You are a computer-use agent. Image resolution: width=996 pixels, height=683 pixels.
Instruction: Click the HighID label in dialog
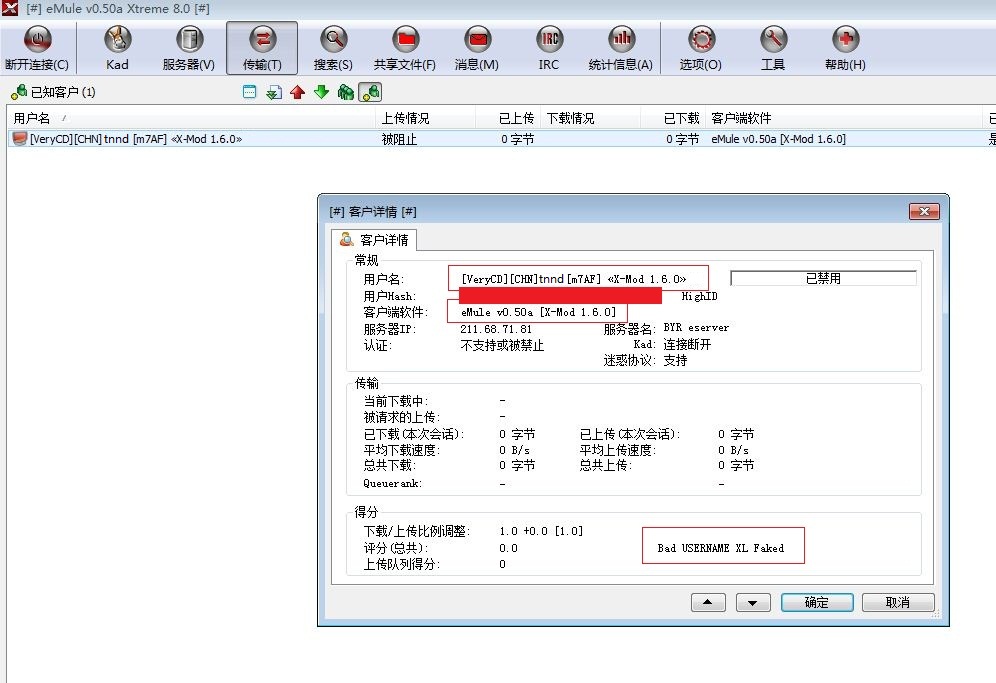[699, 297]
